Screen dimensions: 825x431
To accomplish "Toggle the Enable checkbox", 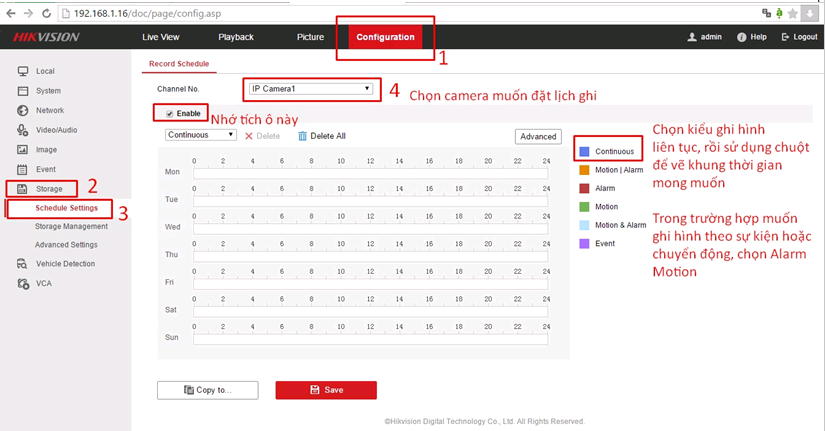I will [x=170, y=114].
